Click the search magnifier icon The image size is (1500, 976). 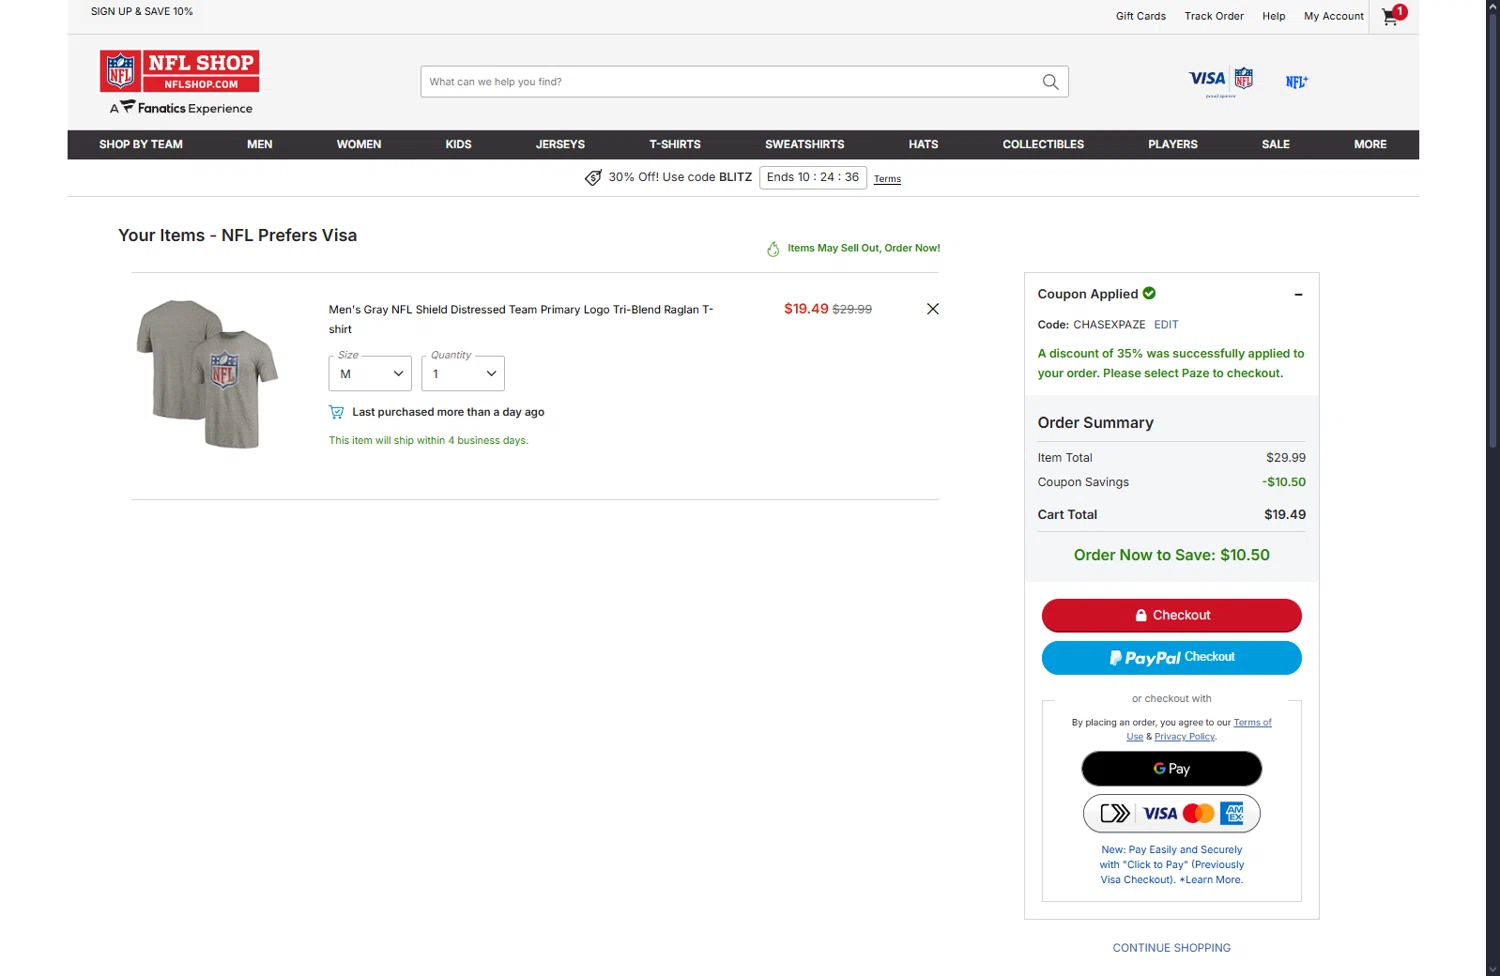coord(1050,82)
